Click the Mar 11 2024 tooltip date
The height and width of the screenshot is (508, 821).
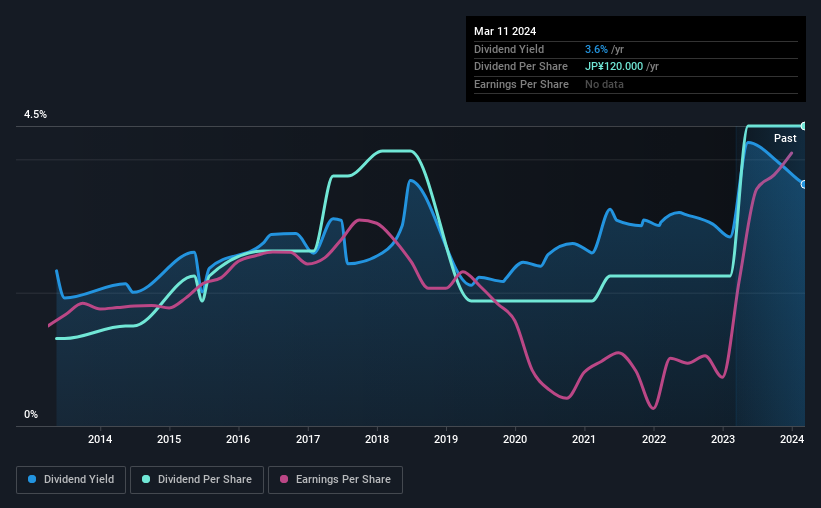point(505,31)
